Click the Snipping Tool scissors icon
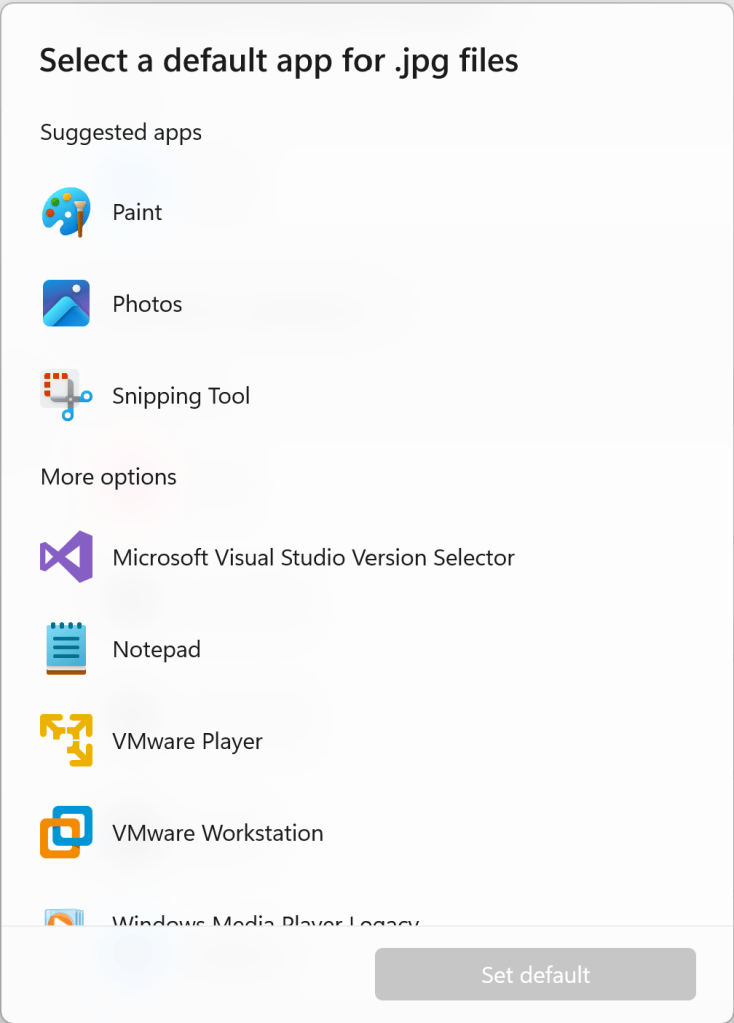Viewport: 734px width, 1023px height. point(66,395)
